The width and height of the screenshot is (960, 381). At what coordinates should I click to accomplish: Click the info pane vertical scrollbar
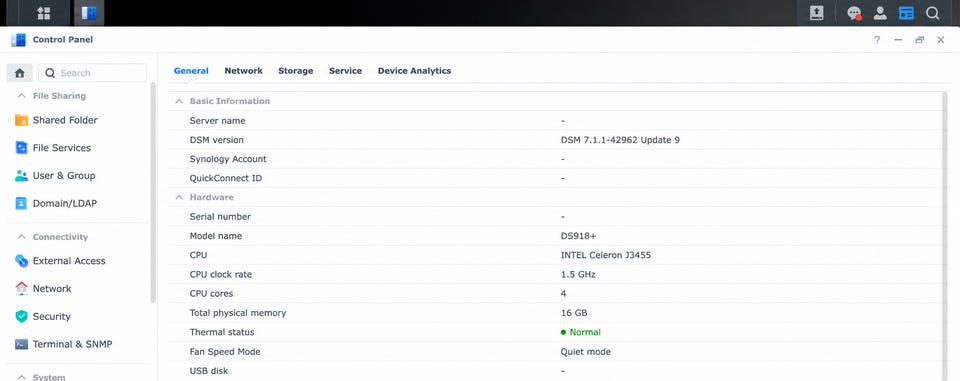tap(945, 236)
